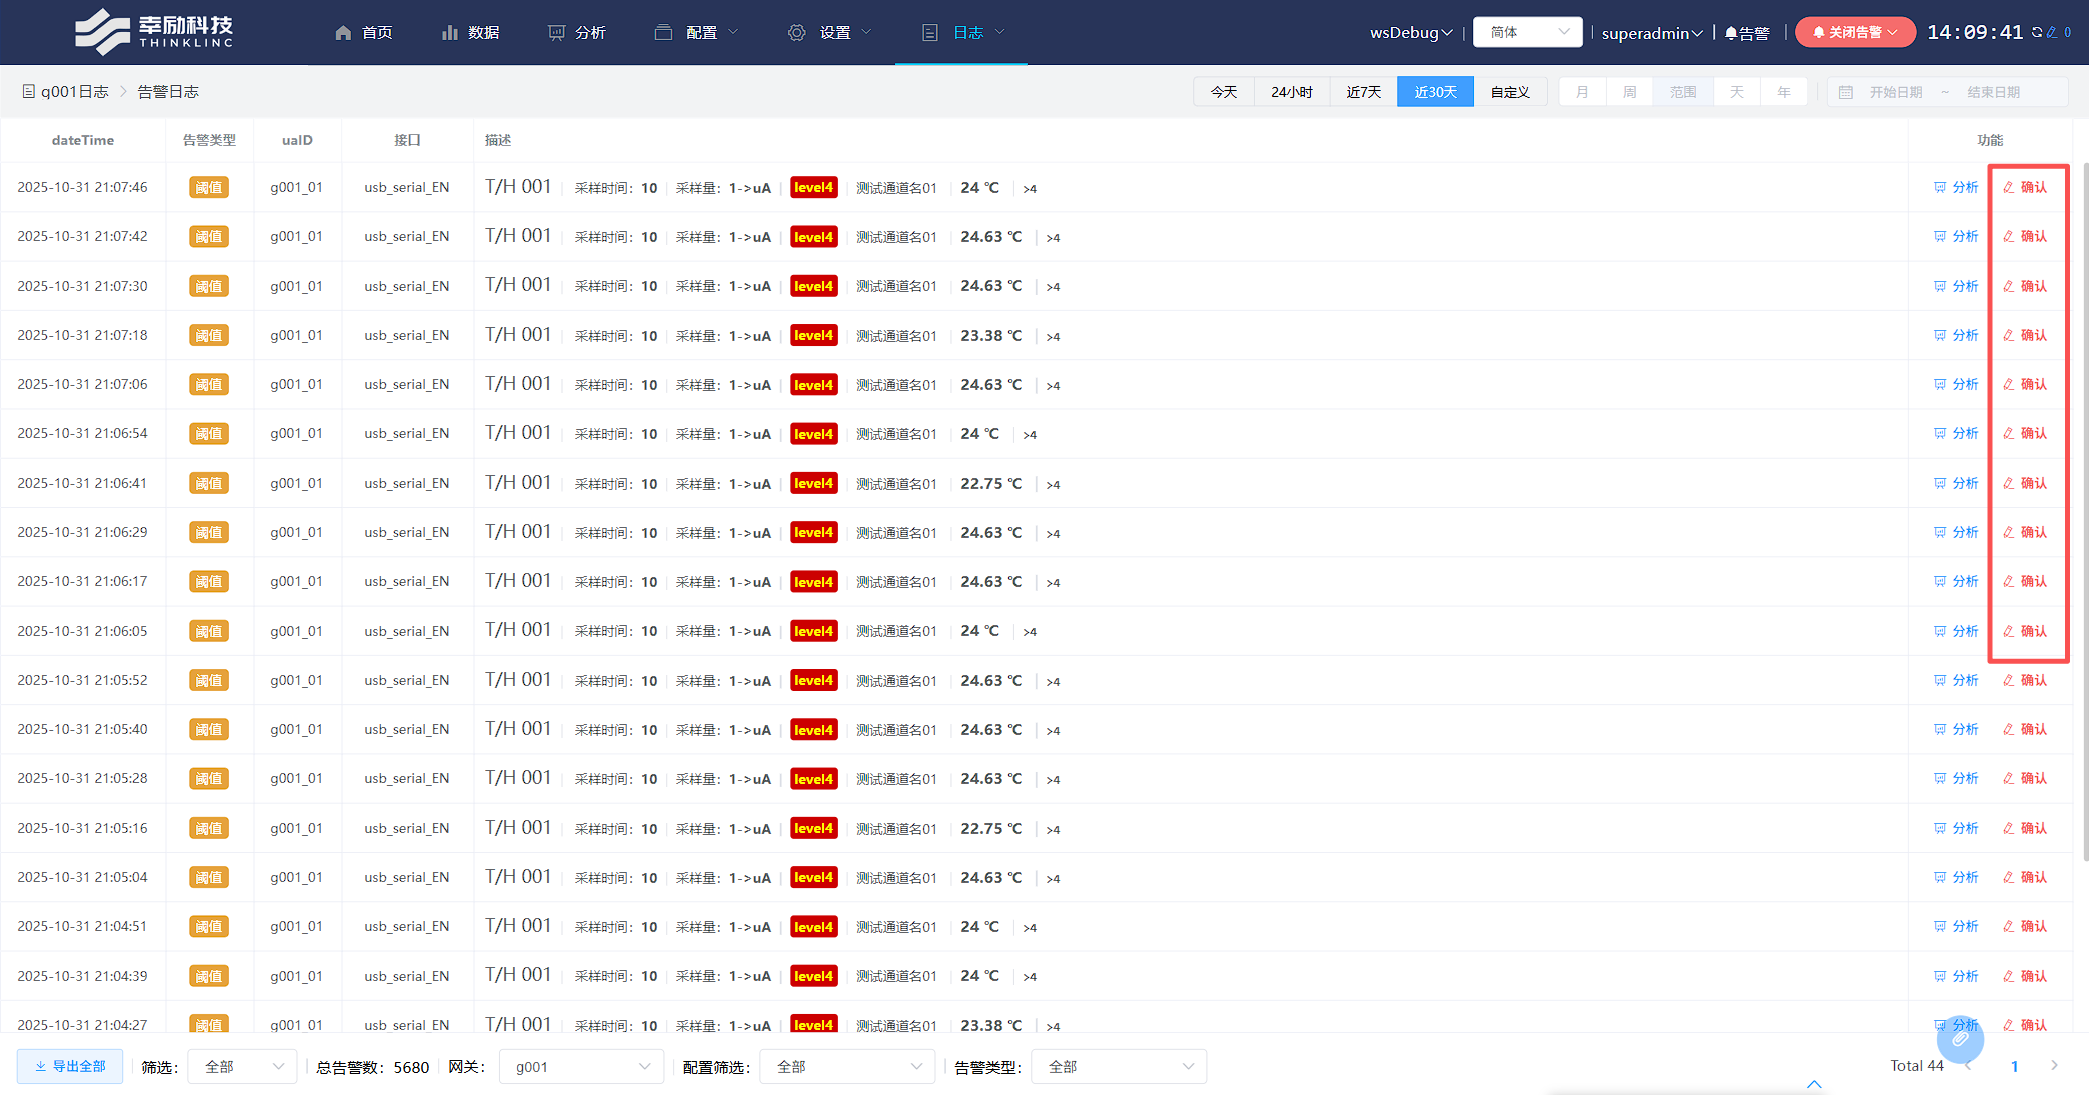Open the 配置 configuration icon in navbar

tap(663, 31)
